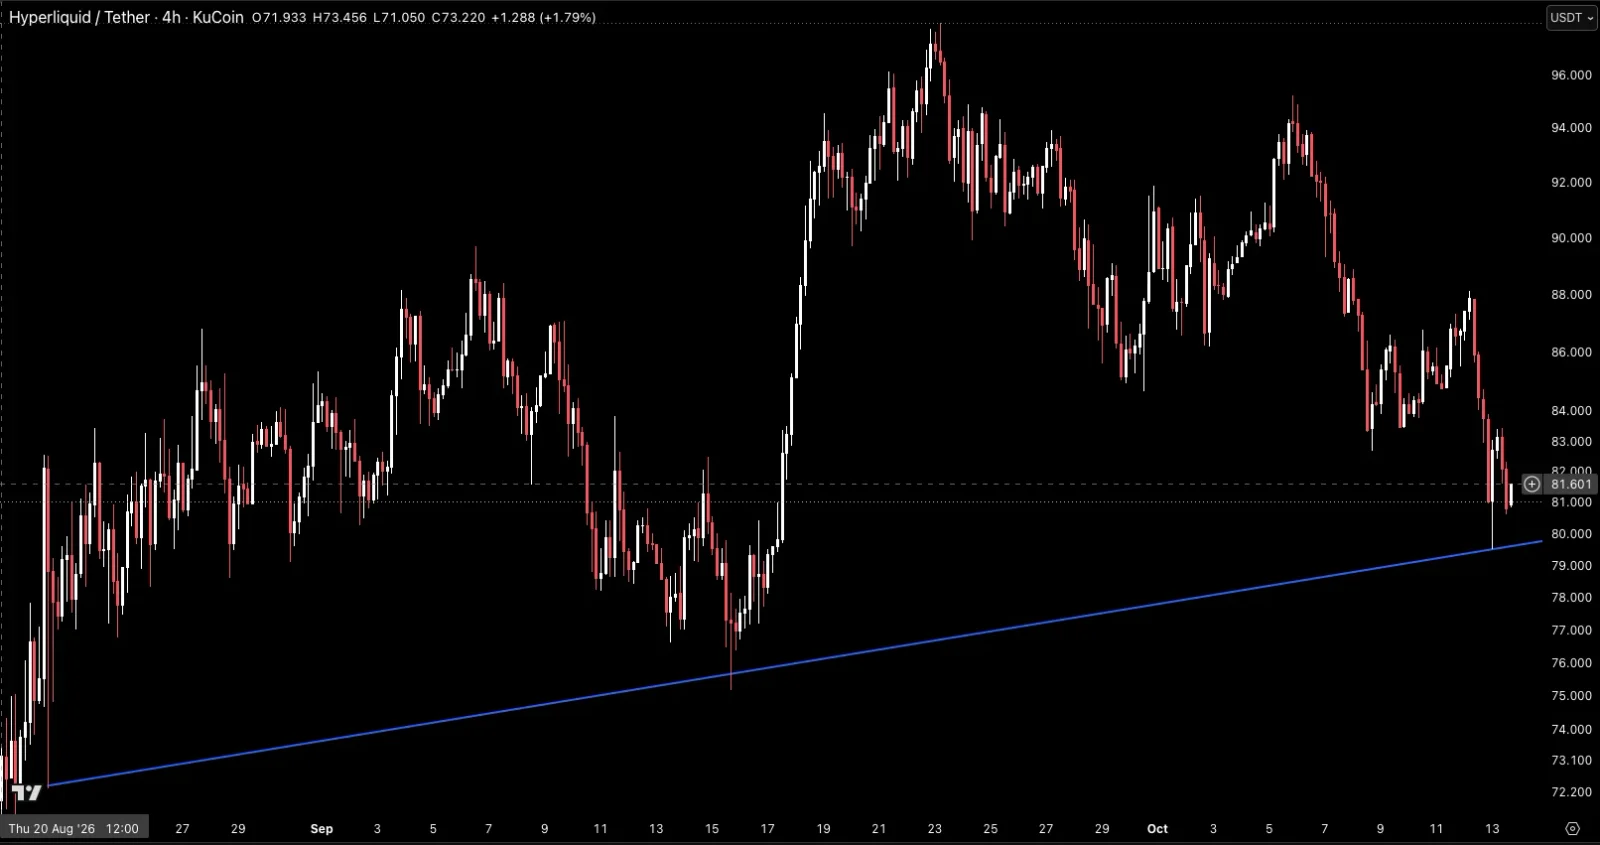Click the L71.050 low value in header
This screenshot has width=1600, height=845.
tap(399, 17)
